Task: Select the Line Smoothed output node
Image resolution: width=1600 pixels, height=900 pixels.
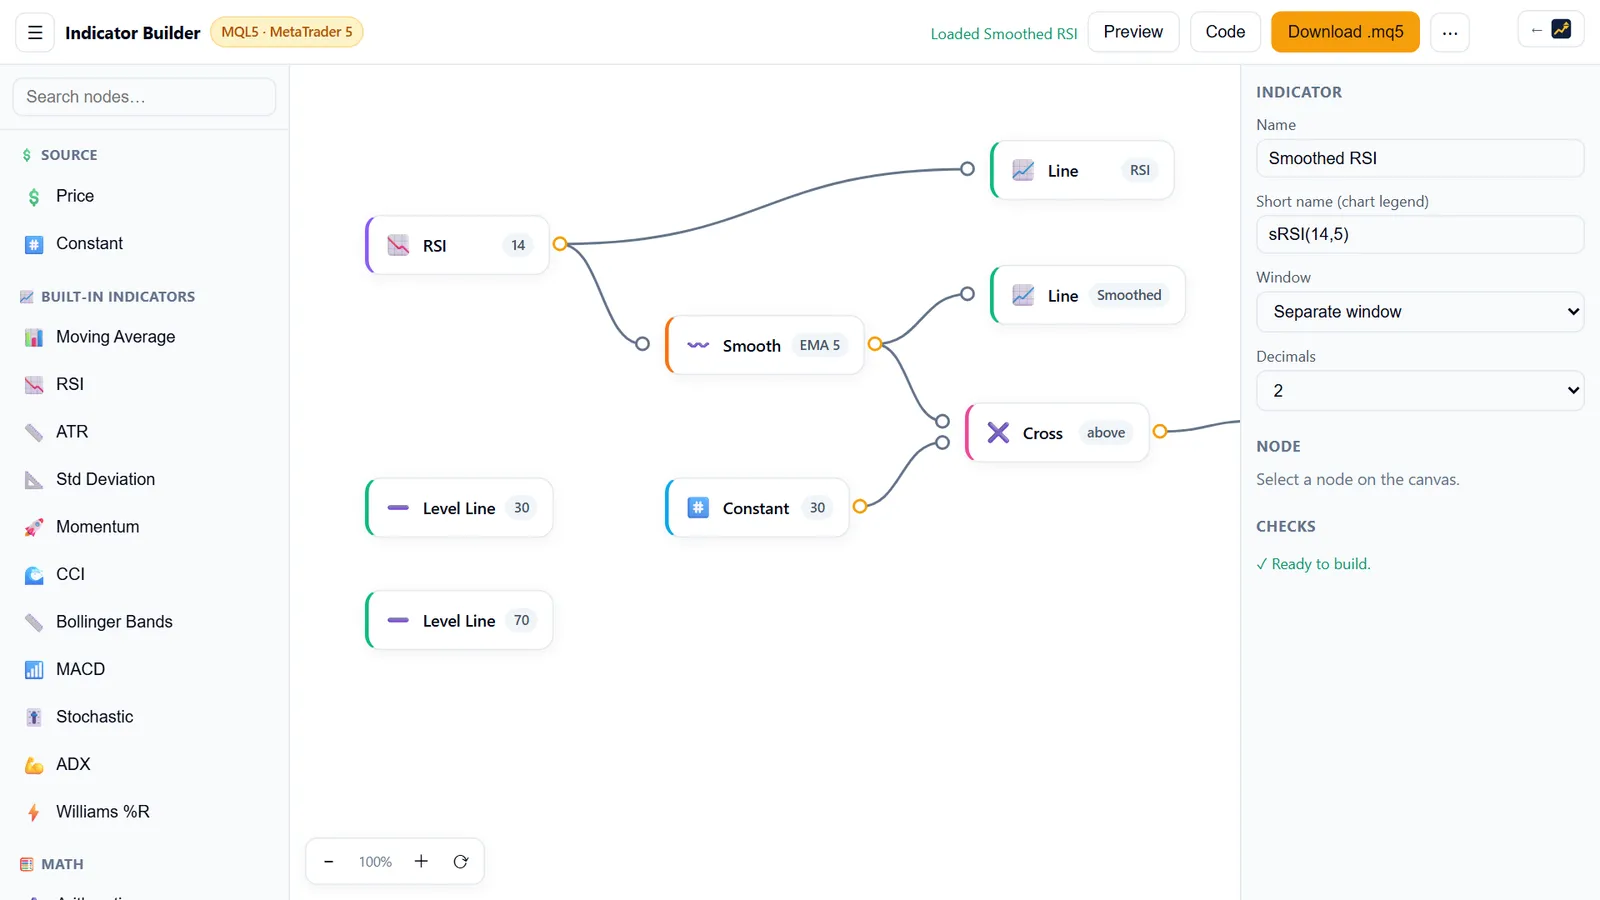Action: pyautogui.click(x=1088, y=295)
